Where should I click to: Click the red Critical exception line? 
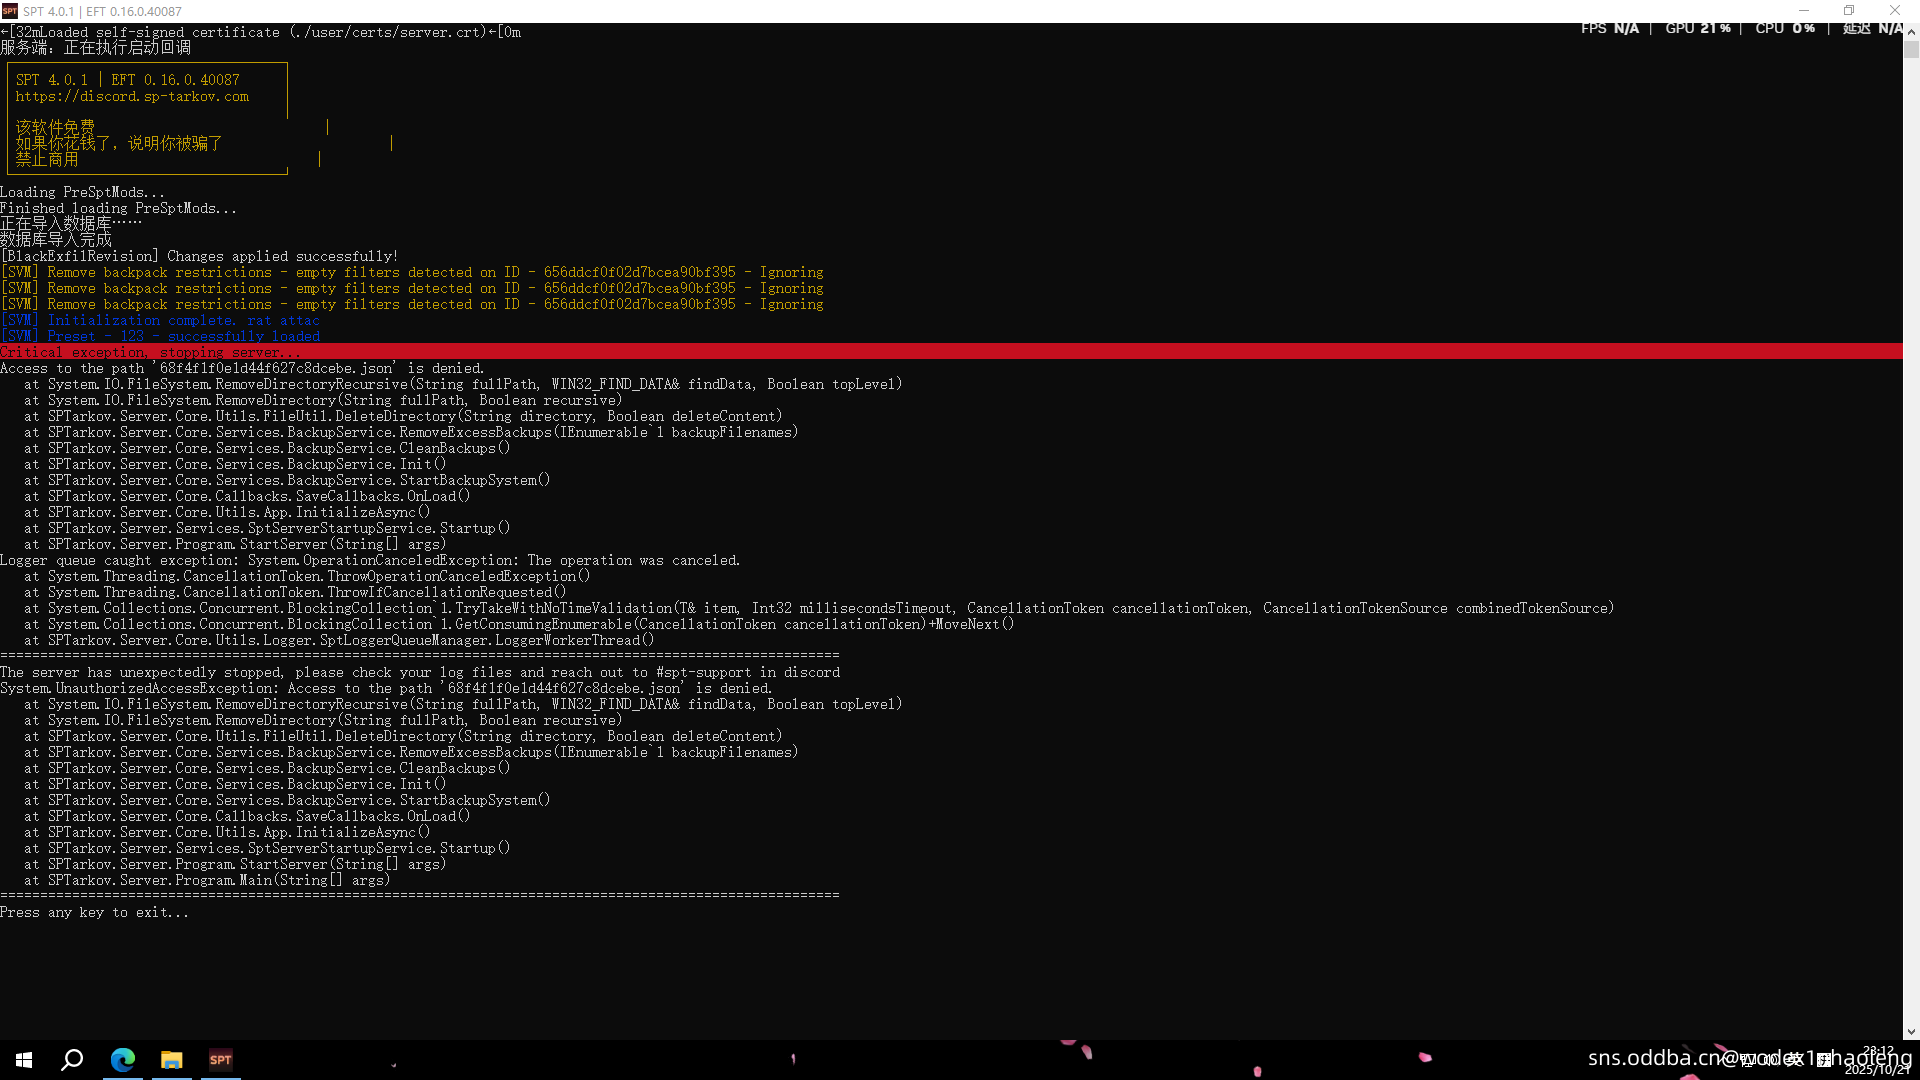click(x=150, y=352)
